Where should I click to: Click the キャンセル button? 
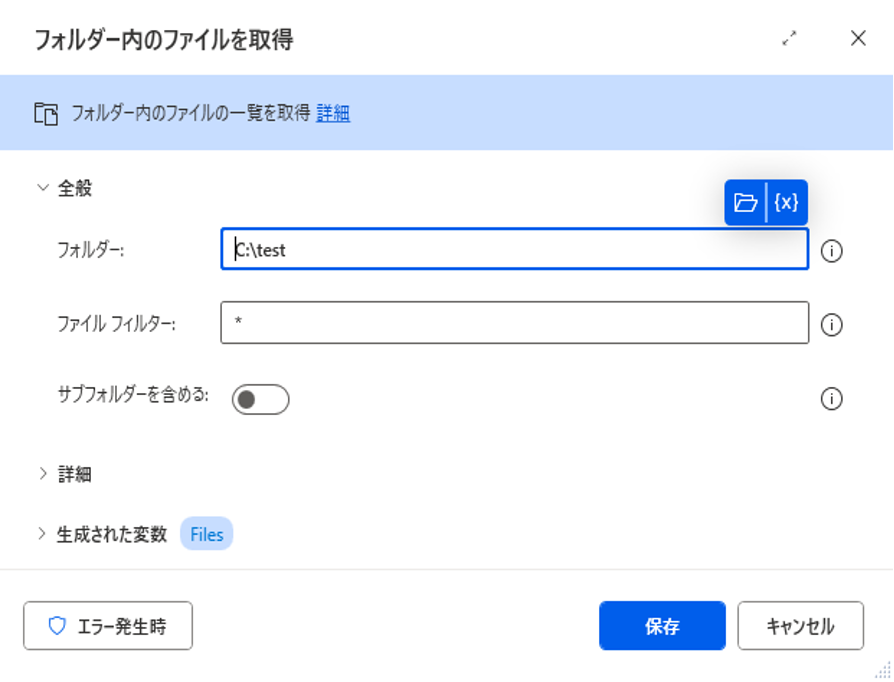pos(800,626)
